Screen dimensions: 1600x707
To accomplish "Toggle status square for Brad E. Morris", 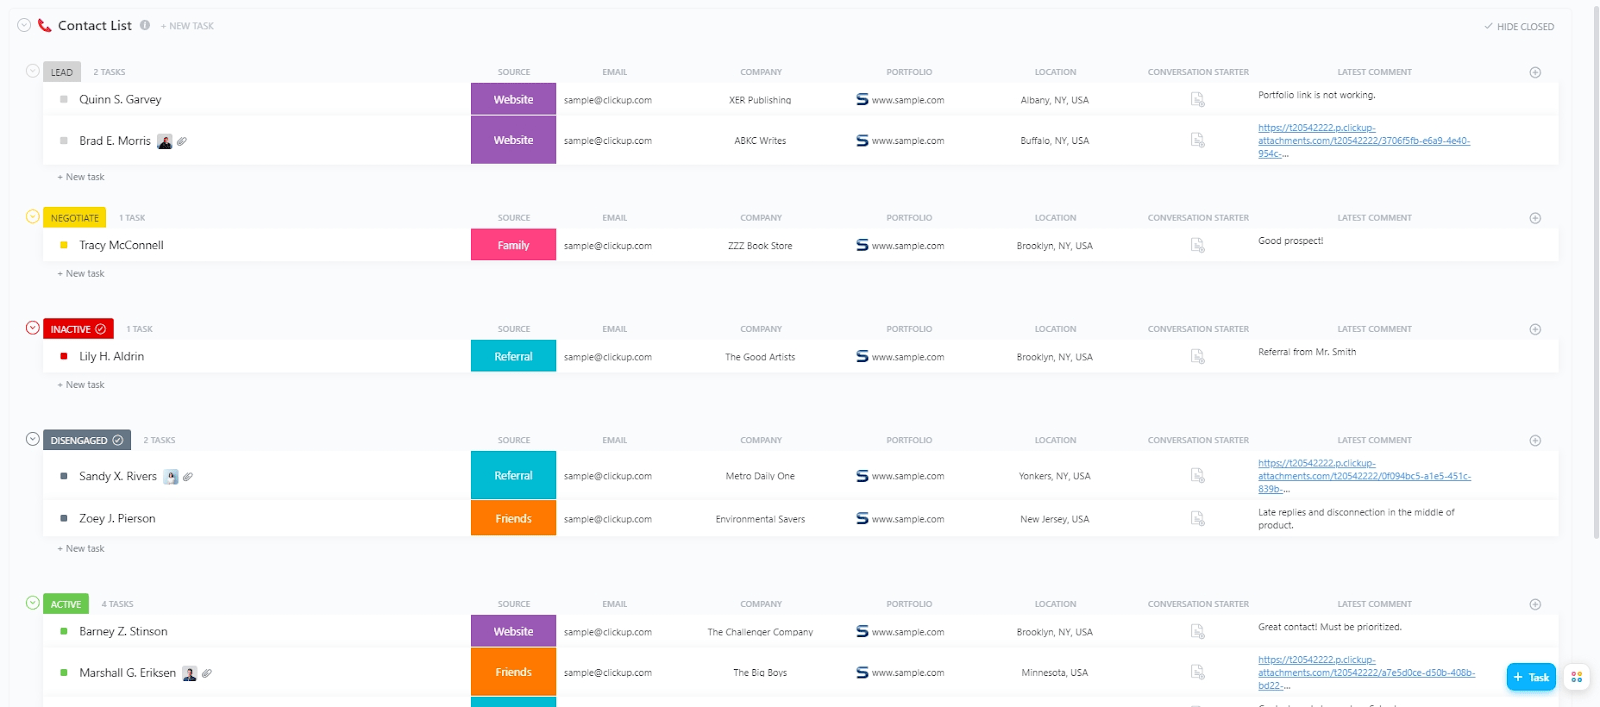I will [x=64, y=141].
